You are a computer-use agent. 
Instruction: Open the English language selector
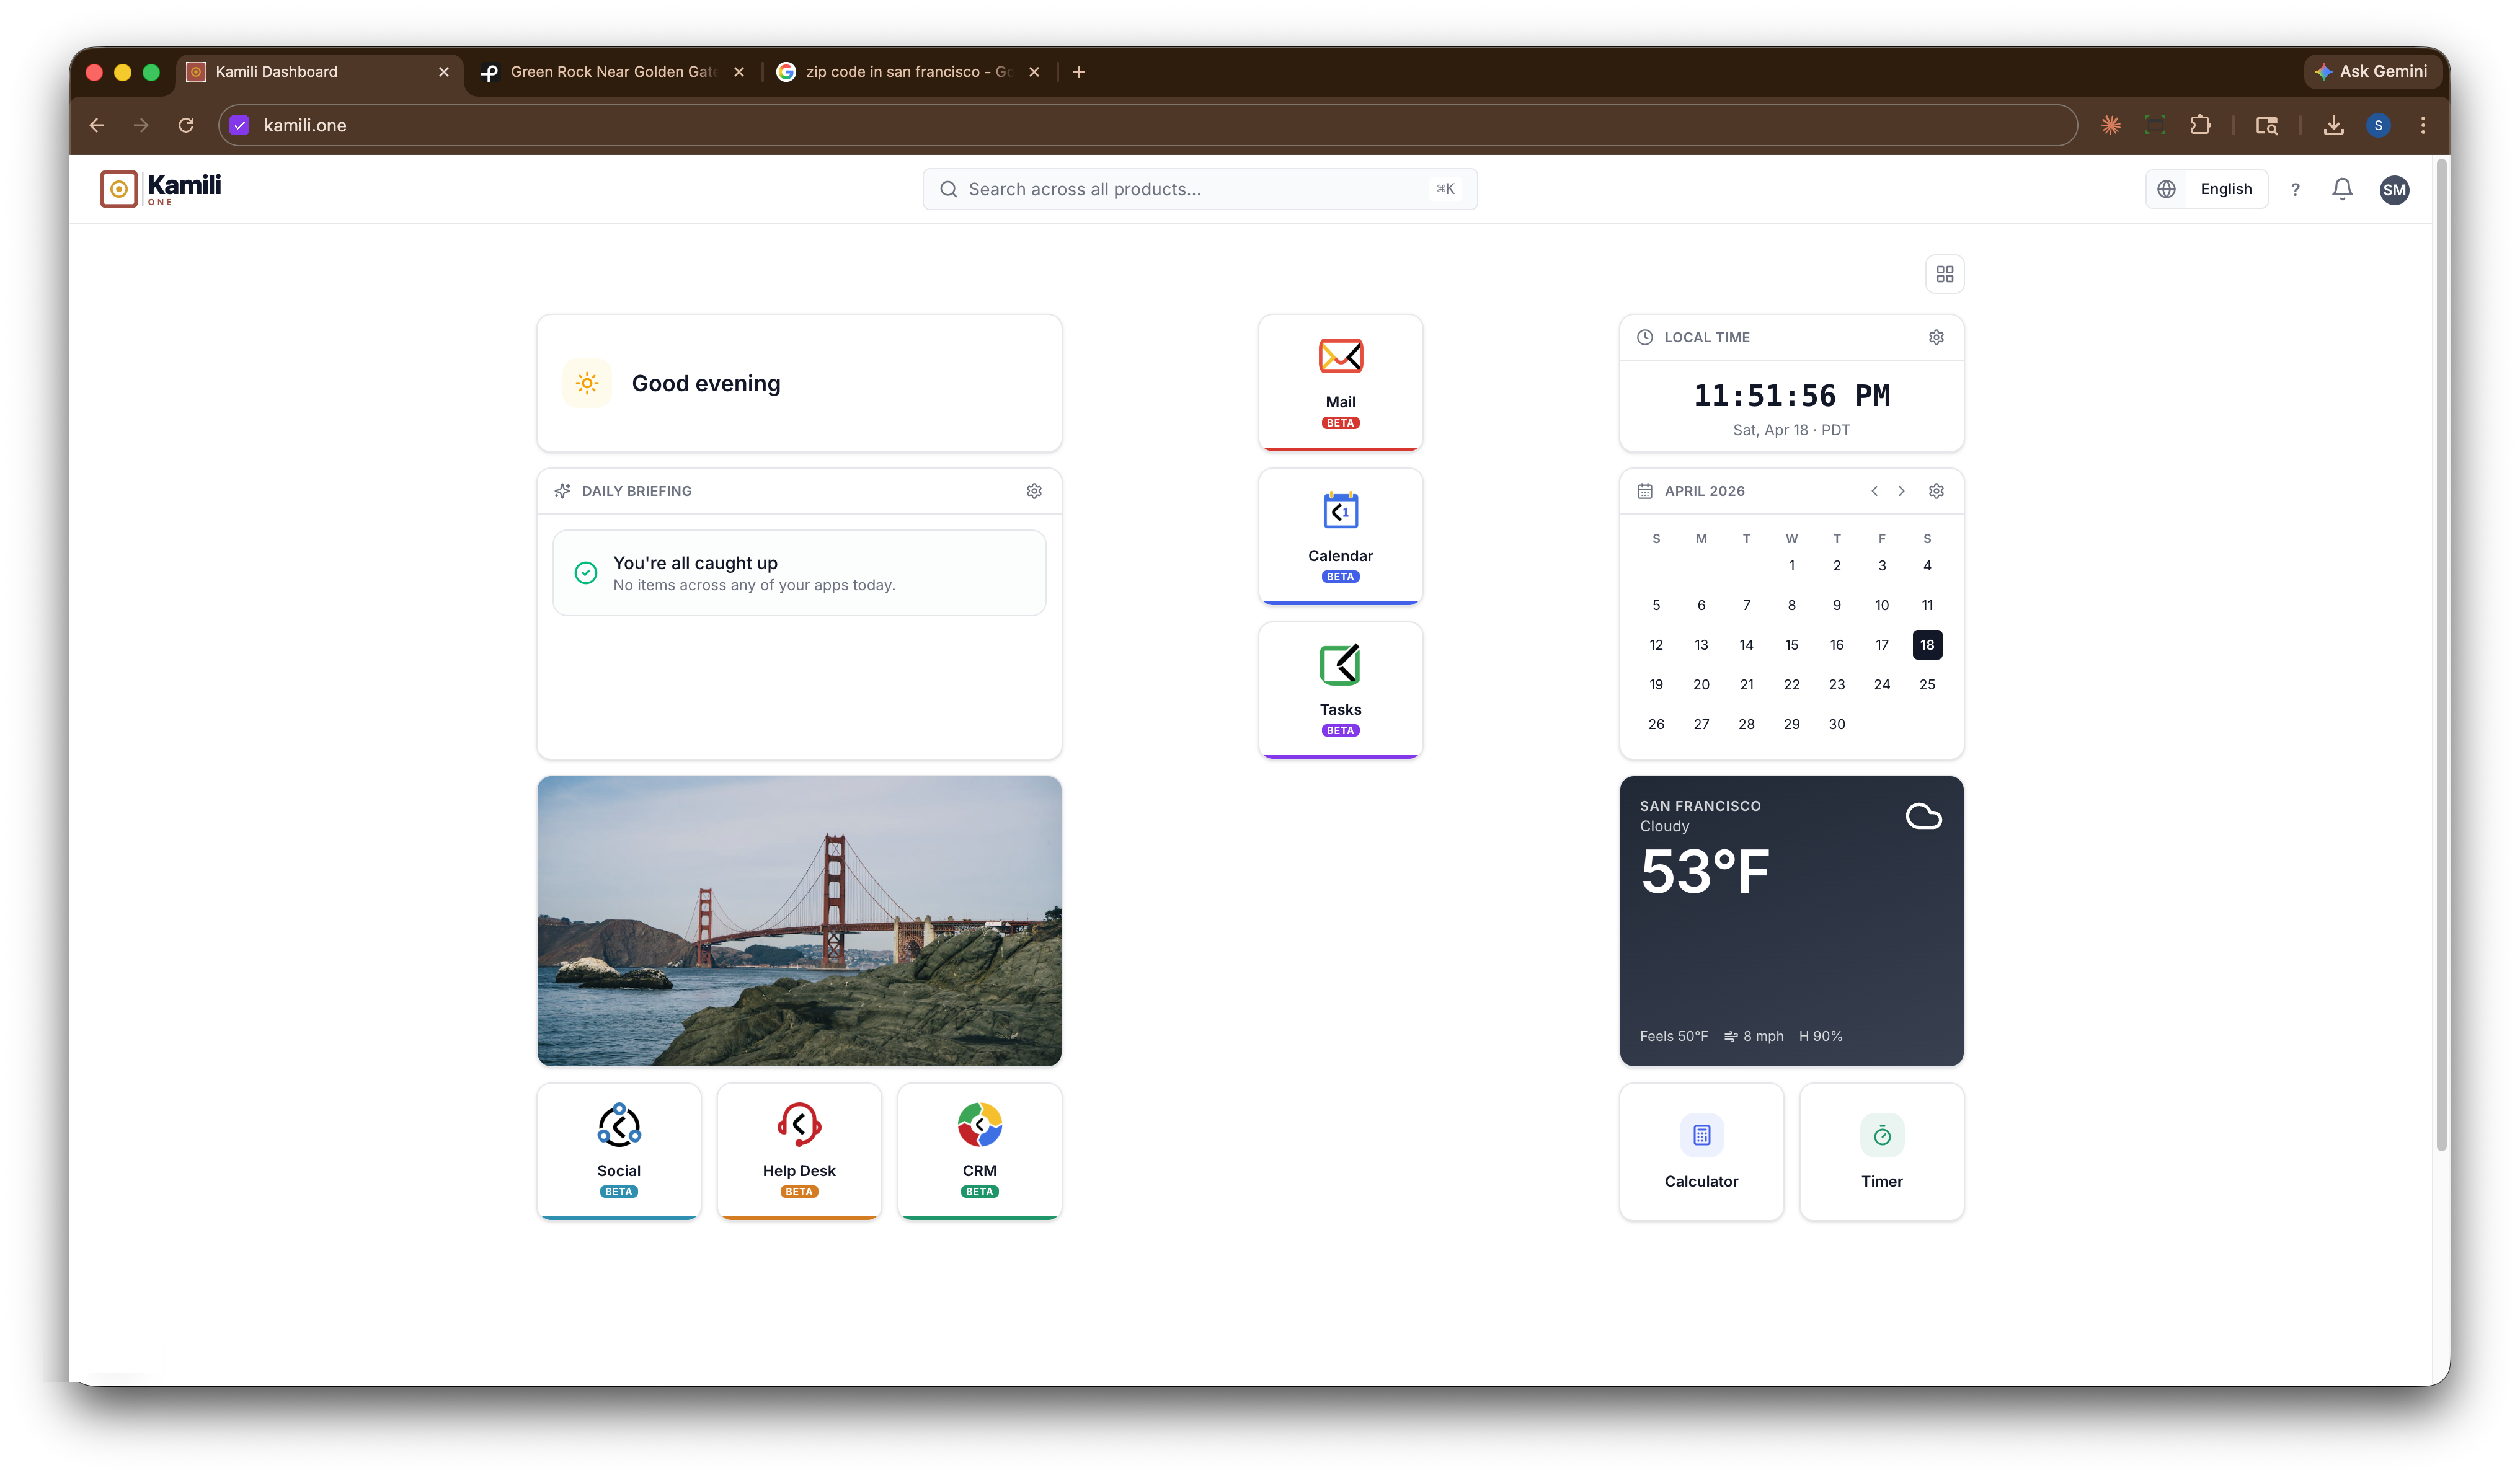pyautogui.click(x=2206, y=188)
